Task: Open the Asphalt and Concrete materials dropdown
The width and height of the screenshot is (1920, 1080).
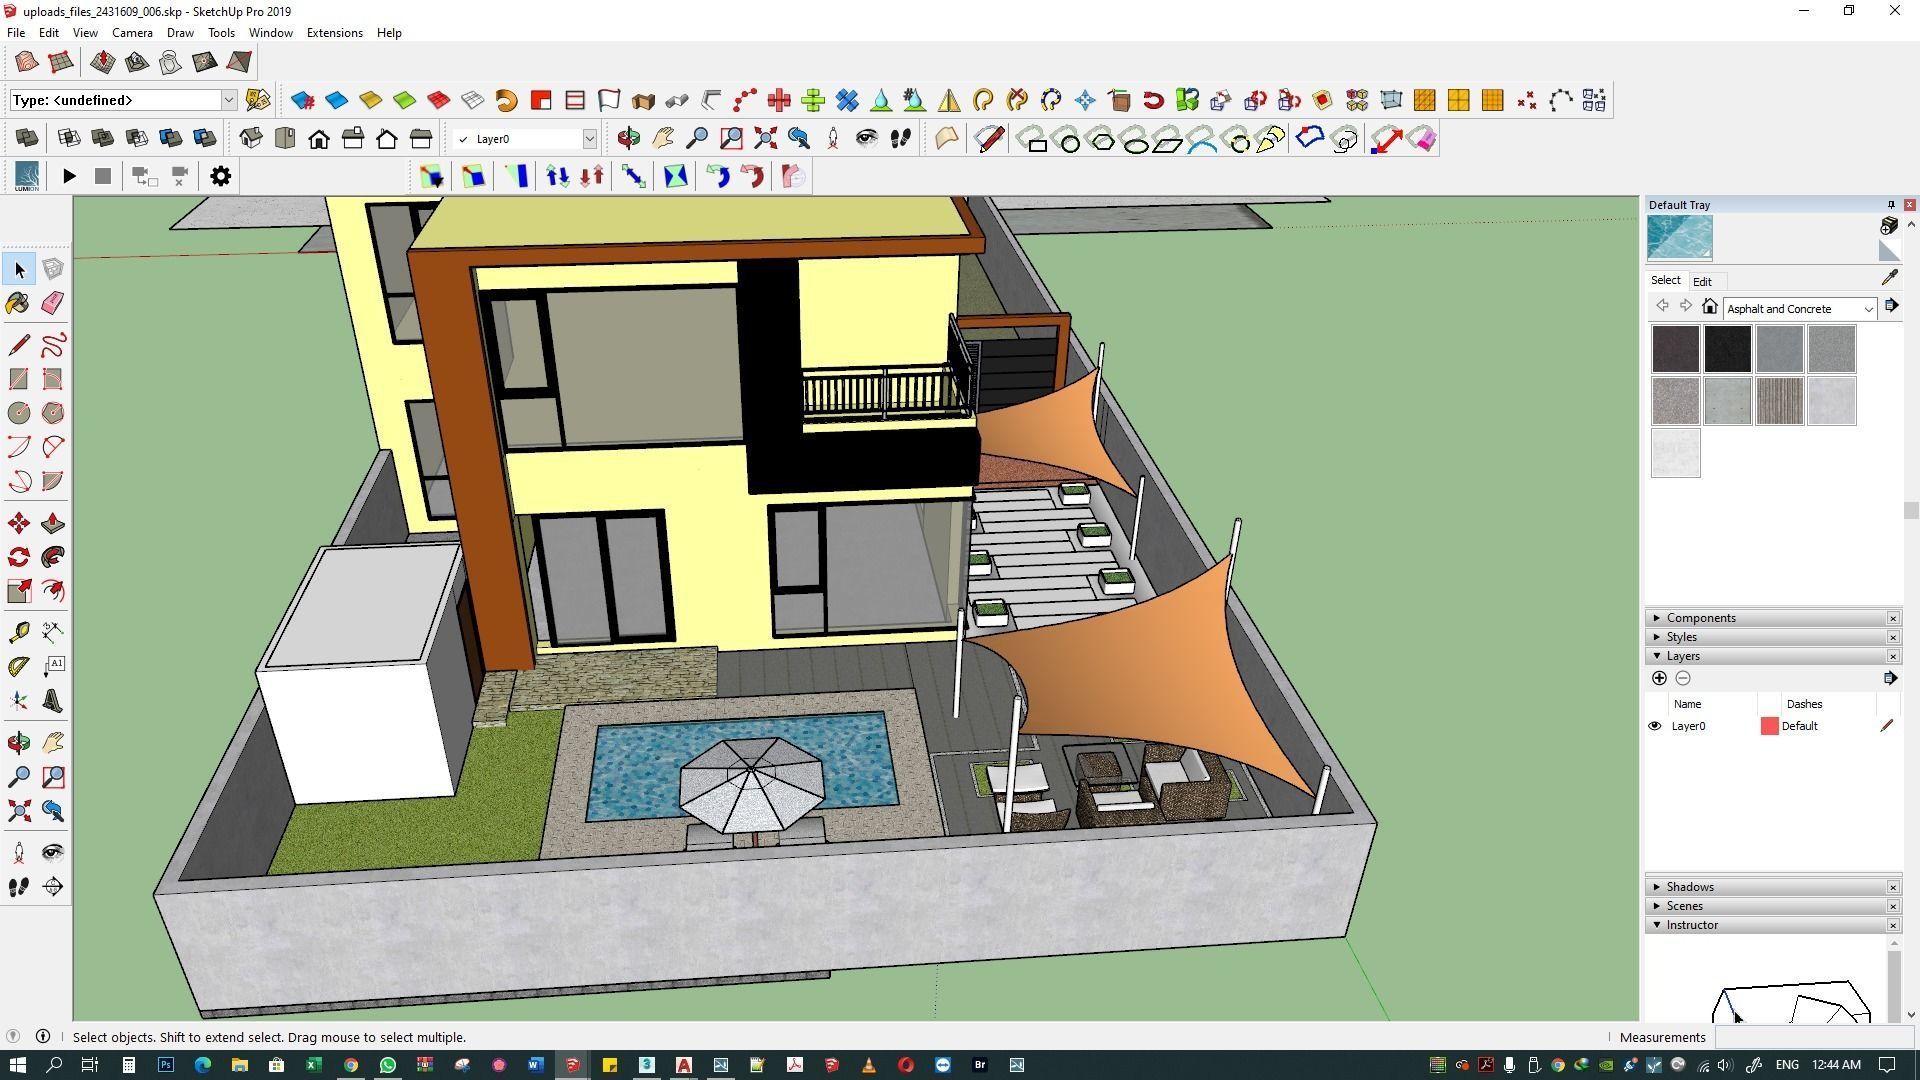Action: 1867,309
